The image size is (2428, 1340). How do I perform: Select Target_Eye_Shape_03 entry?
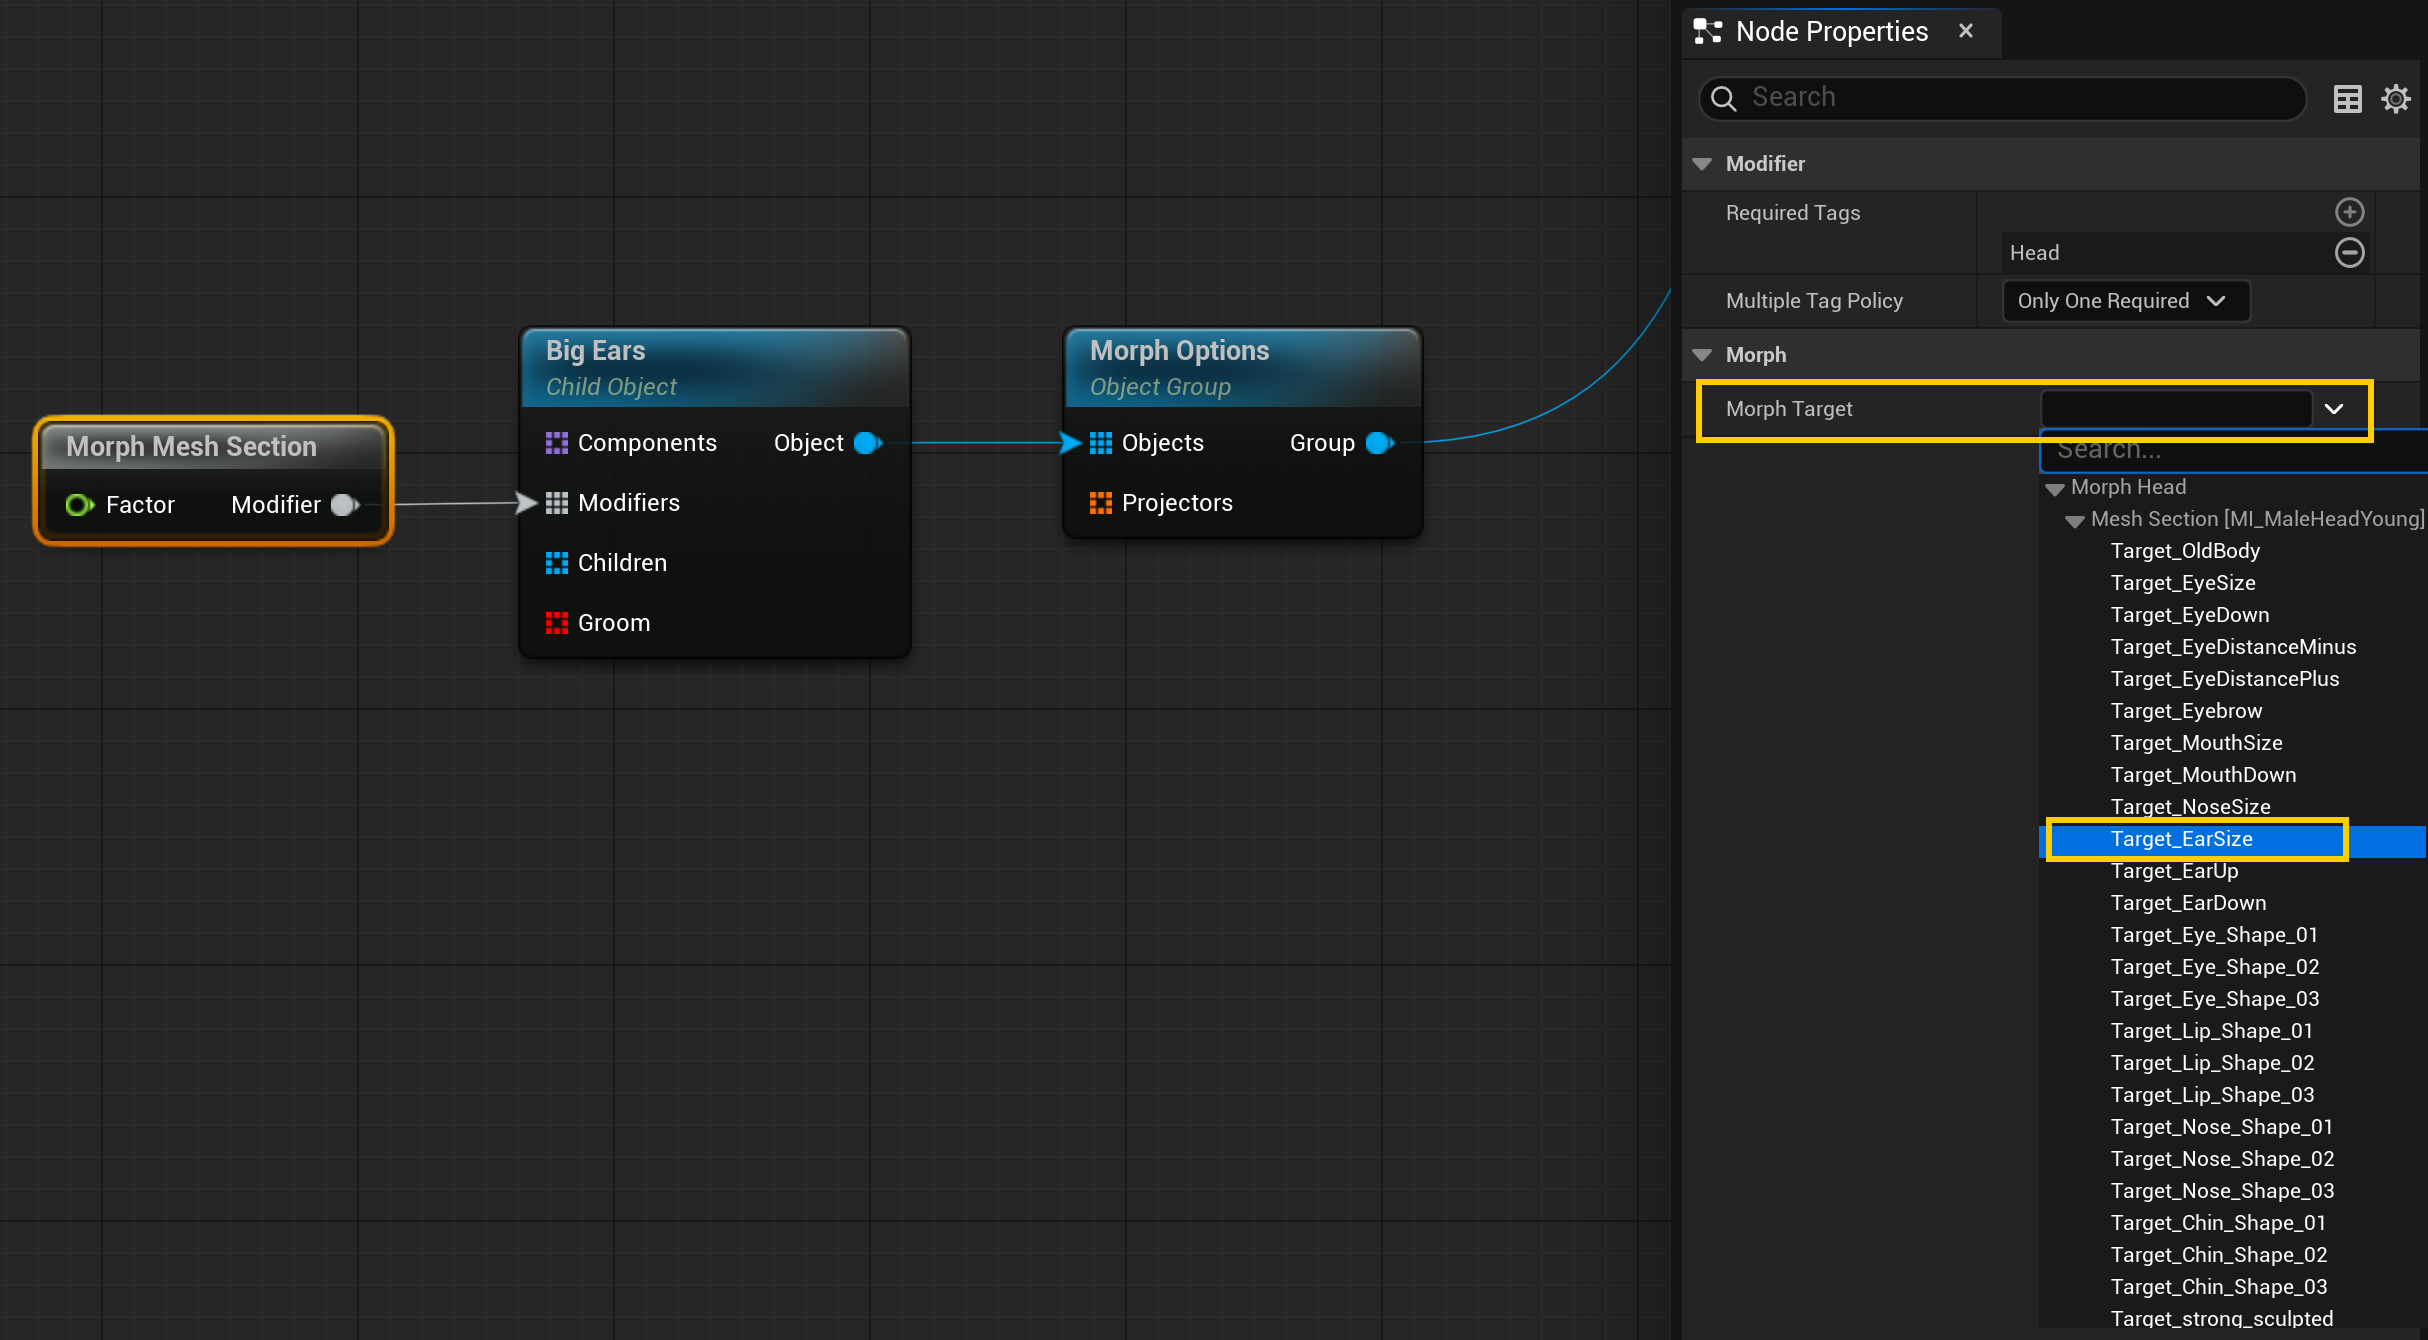tap(2215, 999)
